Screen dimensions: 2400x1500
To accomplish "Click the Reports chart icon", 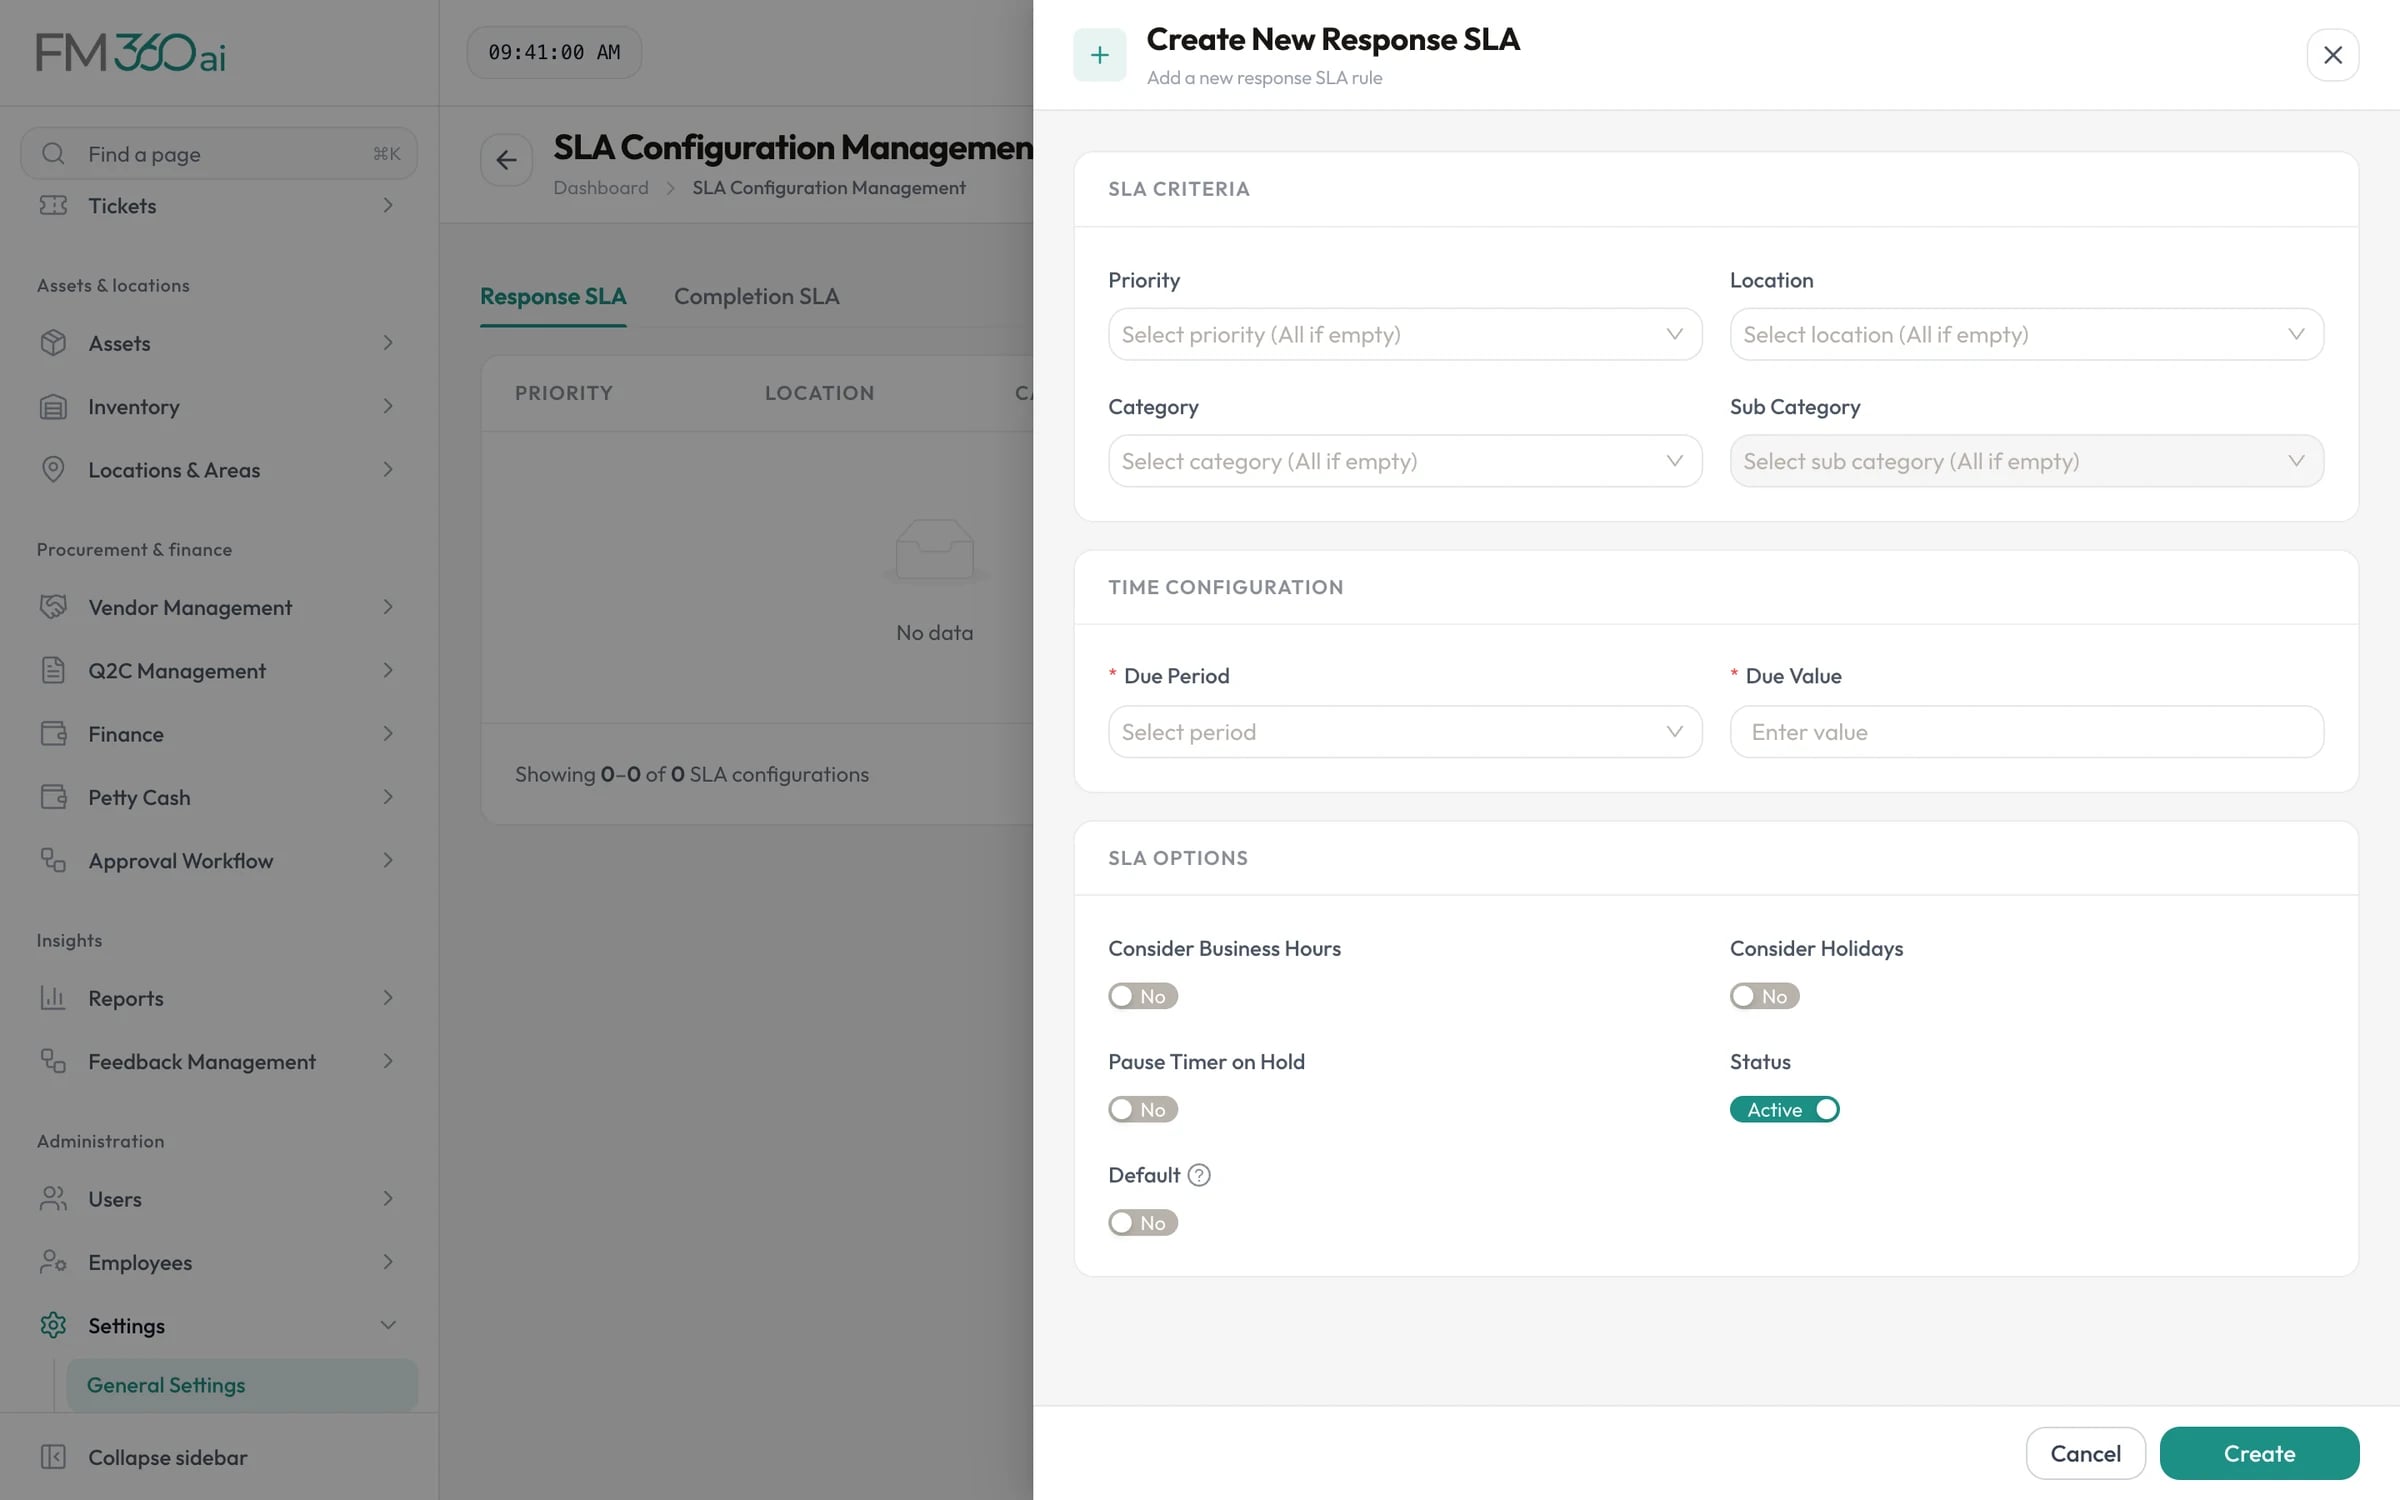I will pyautogui.click(x=53, y=998).
